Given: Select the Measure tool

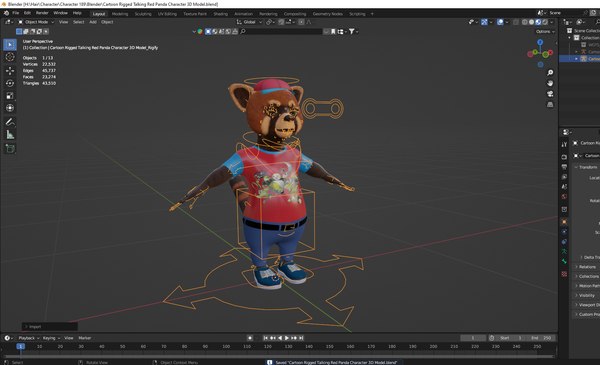Looking at the screenshot, I should click(10, 135).
